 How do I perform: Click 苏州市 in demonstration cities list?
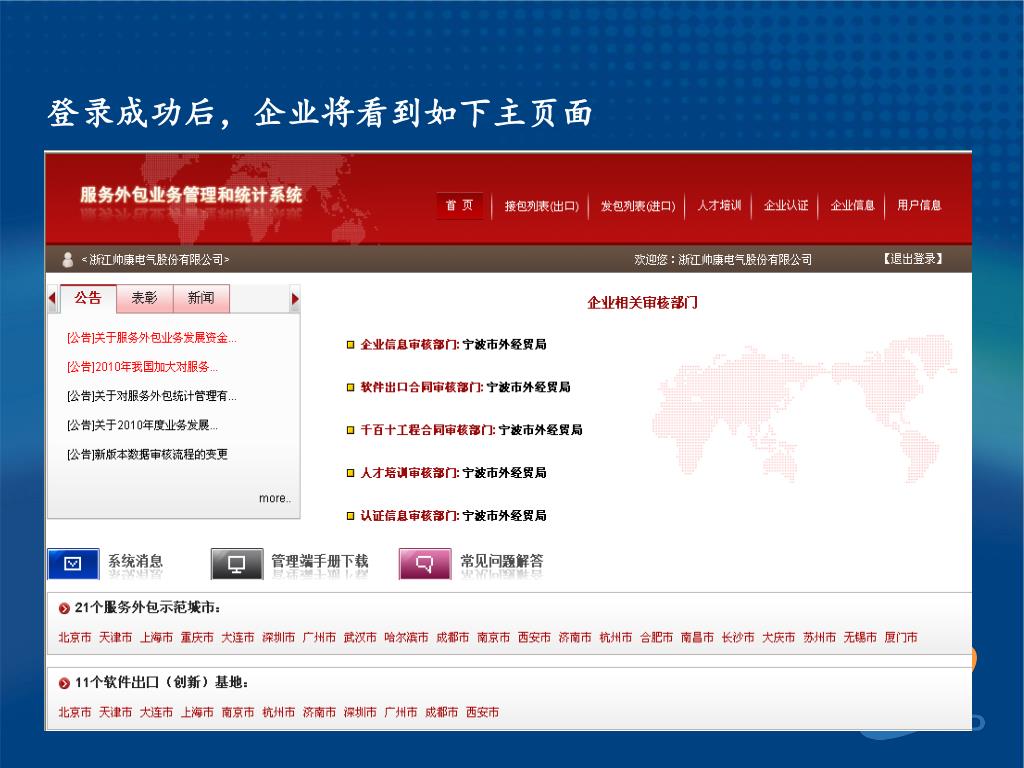(x=820, y=637)
